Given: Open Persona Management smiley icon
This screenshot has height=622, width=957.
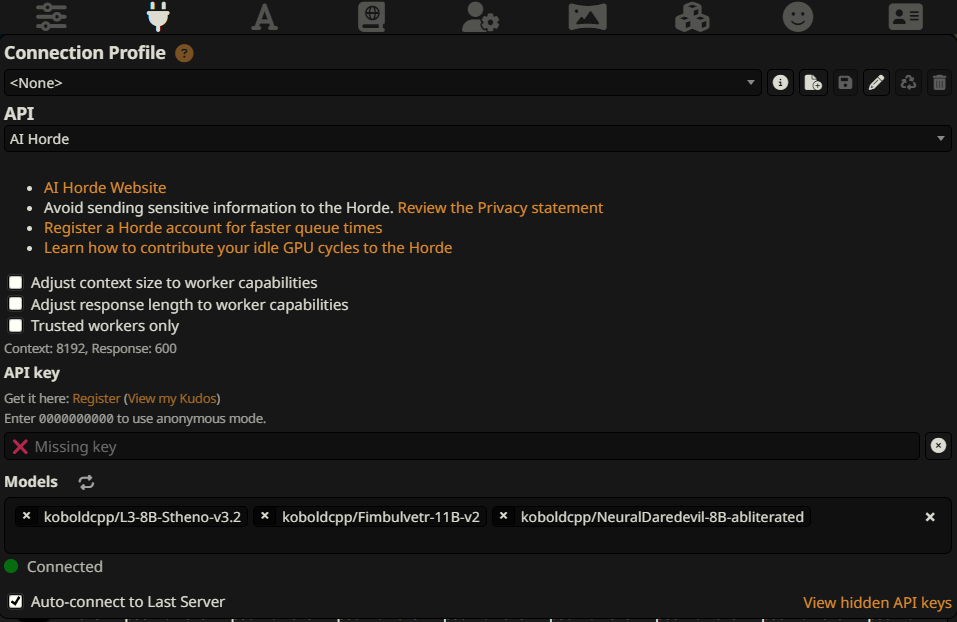Looking at the screenshot, I should [x=798, y=16].
